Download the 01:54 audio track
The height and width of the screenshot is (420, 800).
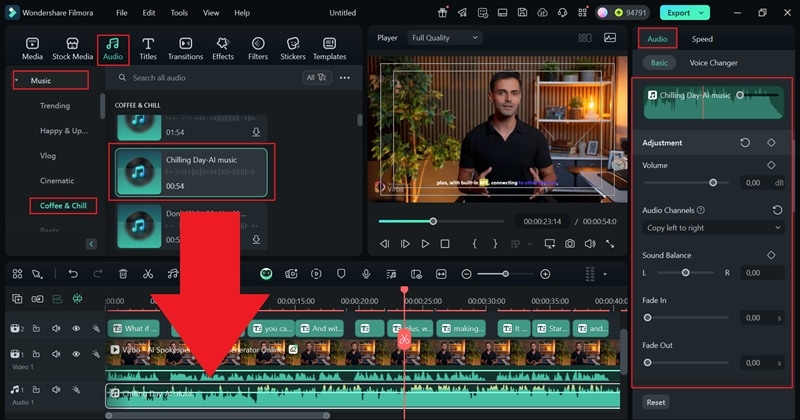pos(256,132)
